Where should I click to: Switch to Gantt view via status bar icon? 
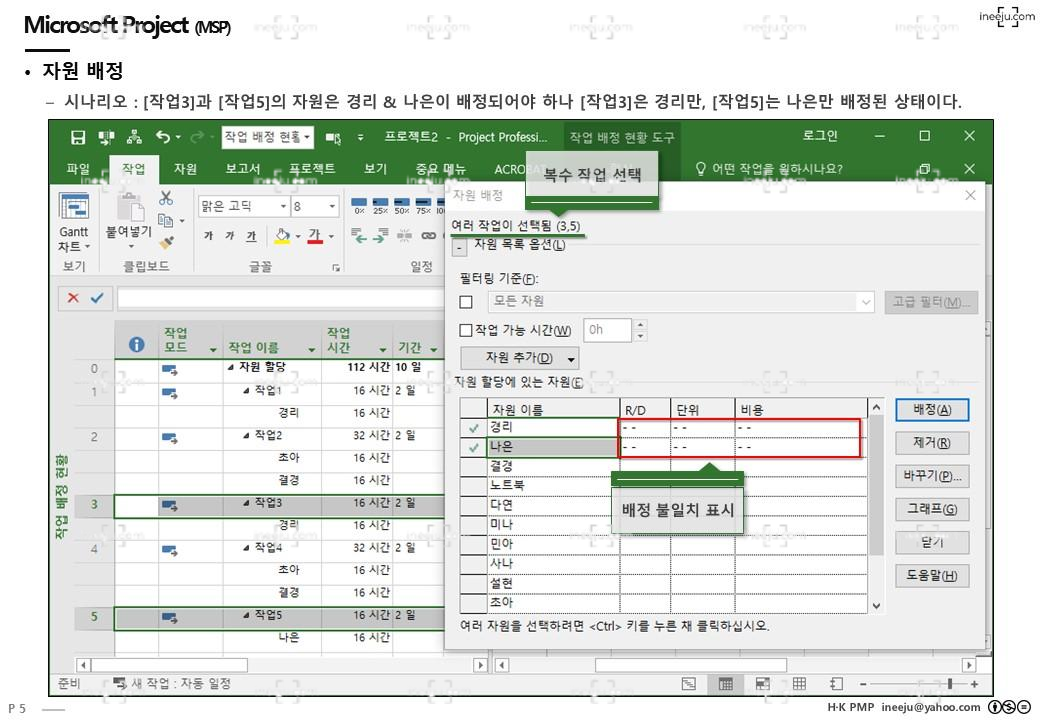coord(689,684)
